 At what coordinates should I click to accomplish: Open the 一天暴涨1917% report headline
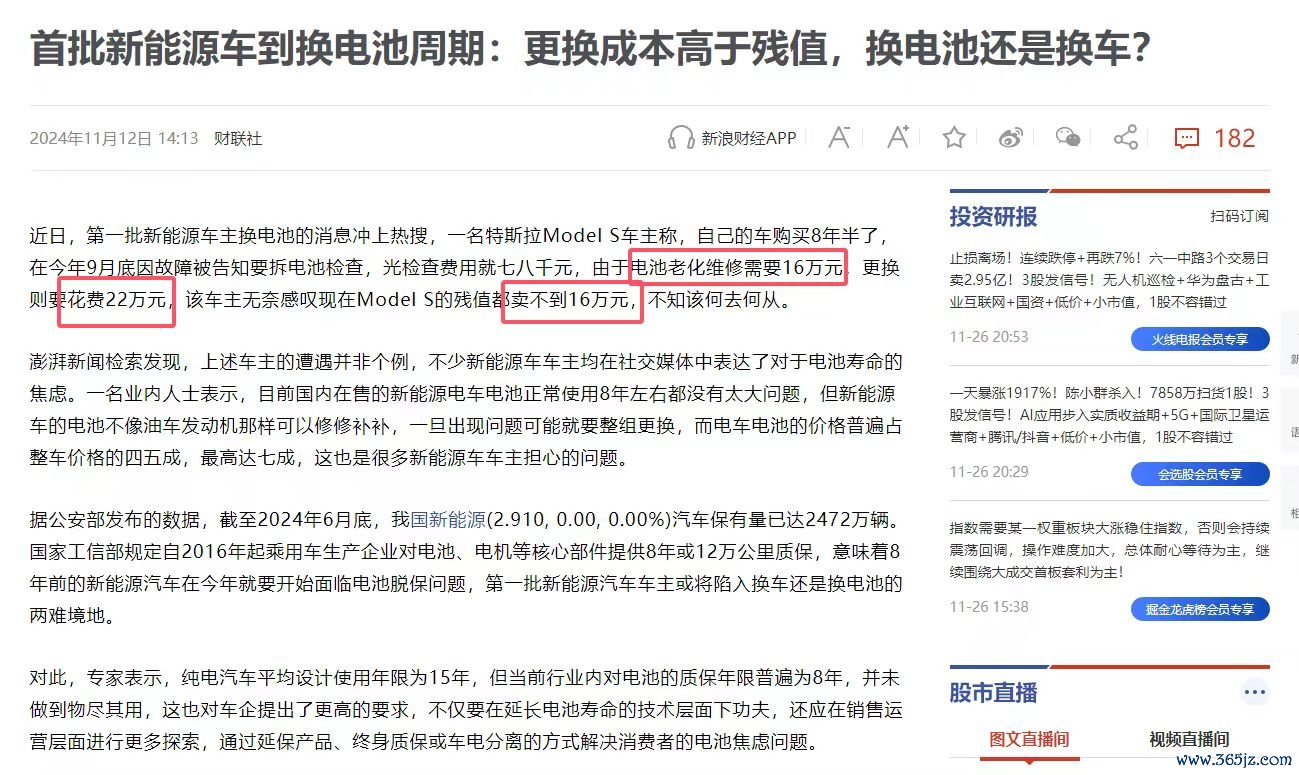pyautogui.click(x=1109, y=414)
